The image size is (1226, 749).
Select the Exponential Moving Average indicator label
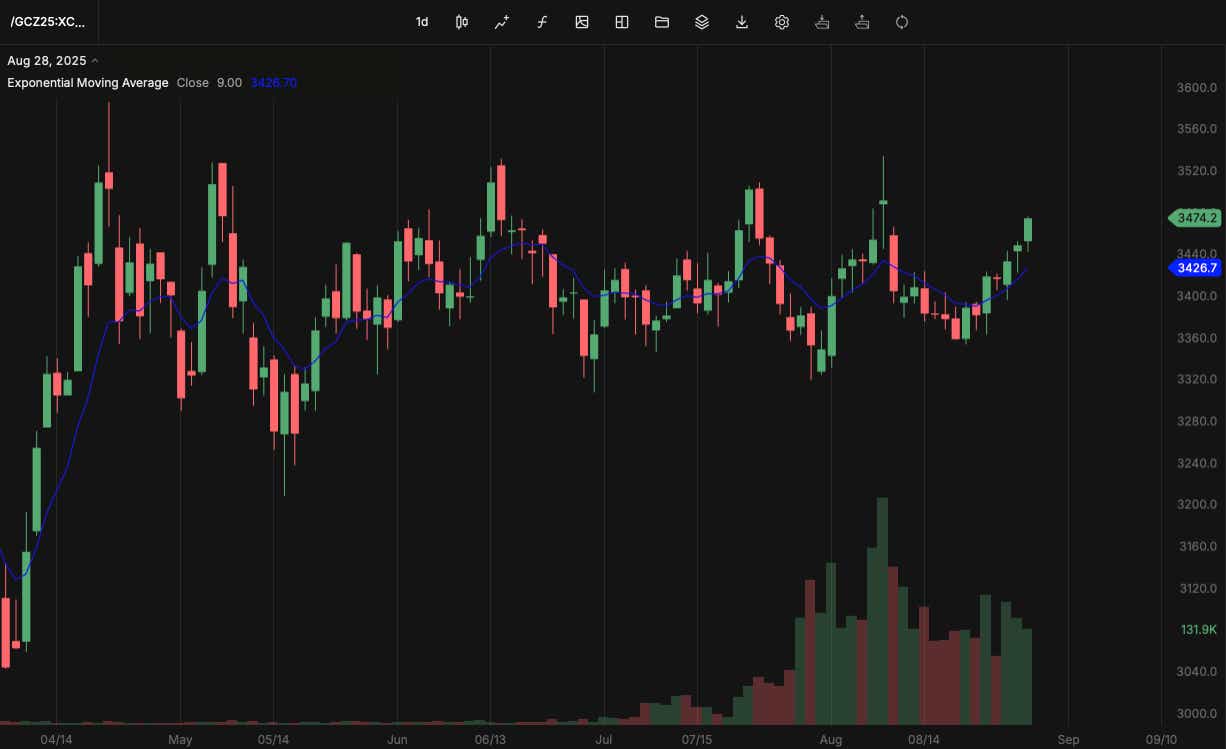(88, 83)
